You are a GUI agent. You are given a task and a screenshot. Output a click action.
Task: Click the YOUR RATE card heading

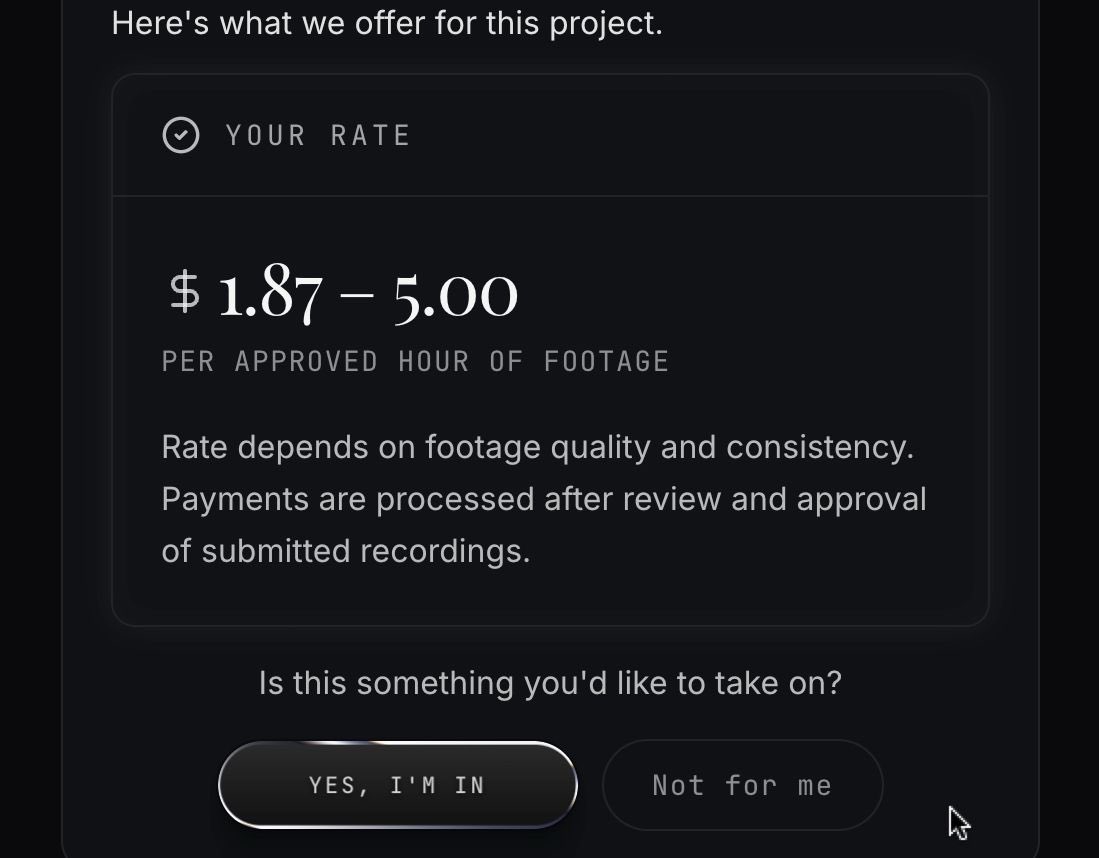(x=318, y=135)
